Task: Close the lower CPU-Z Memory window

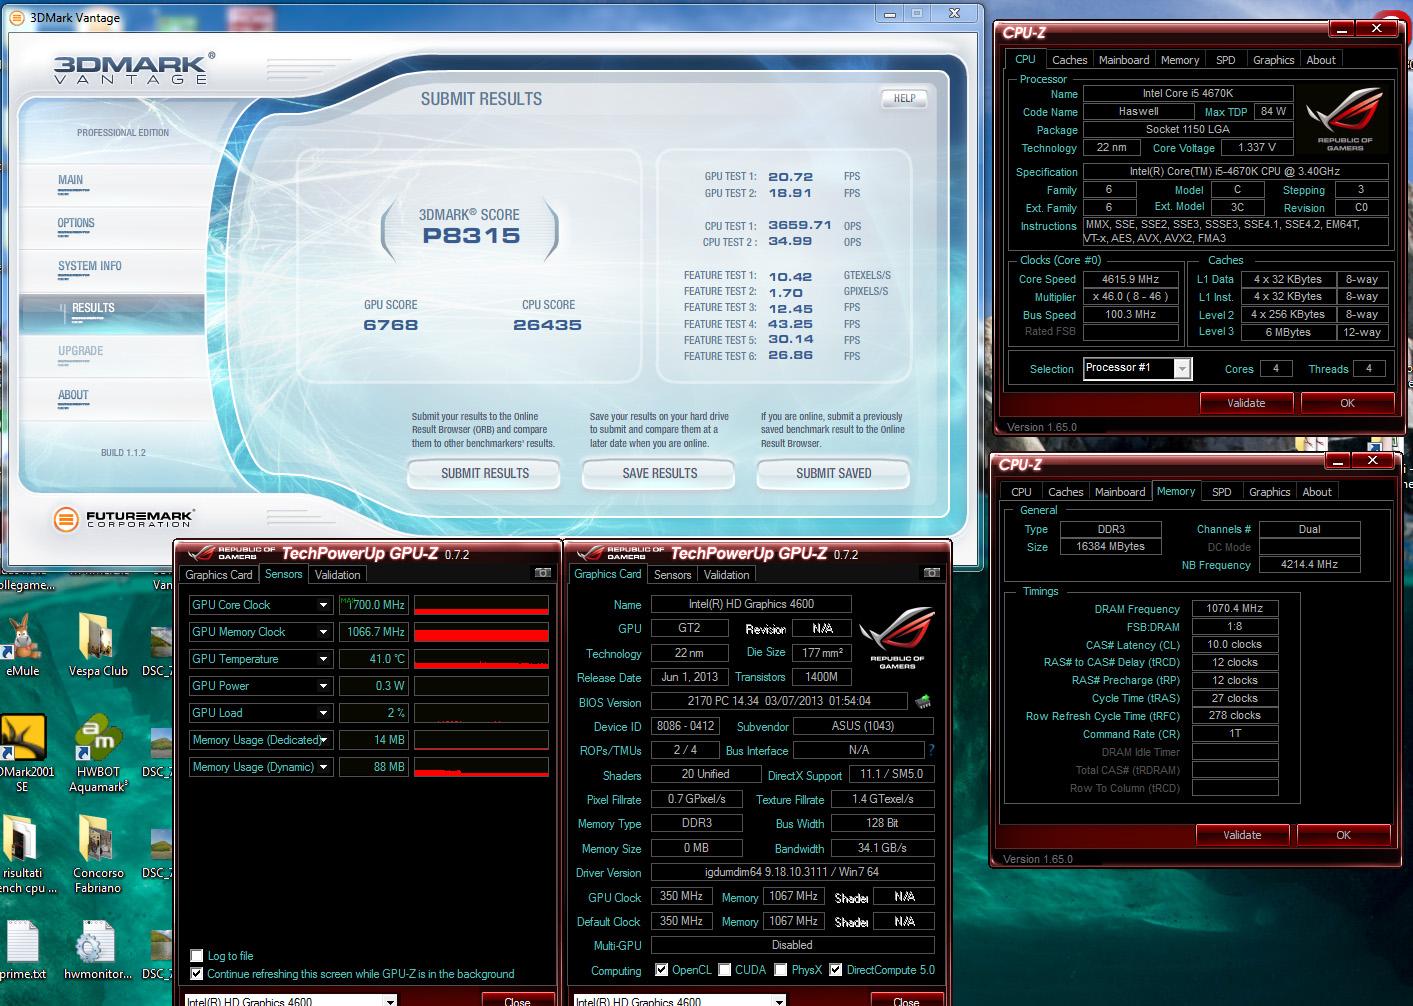Action: (x=1372, y=461)
